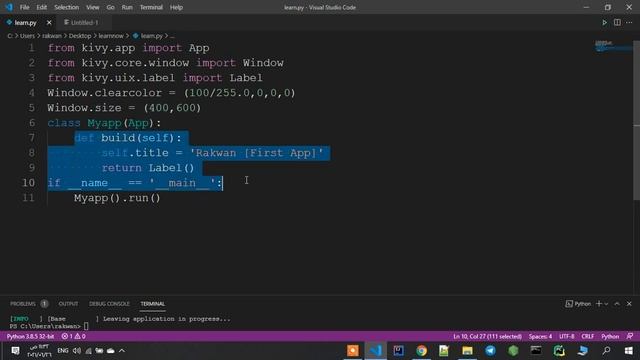Open the Go menu
The height and width of the screenshot is (360, 640).
tap(111, 7)
